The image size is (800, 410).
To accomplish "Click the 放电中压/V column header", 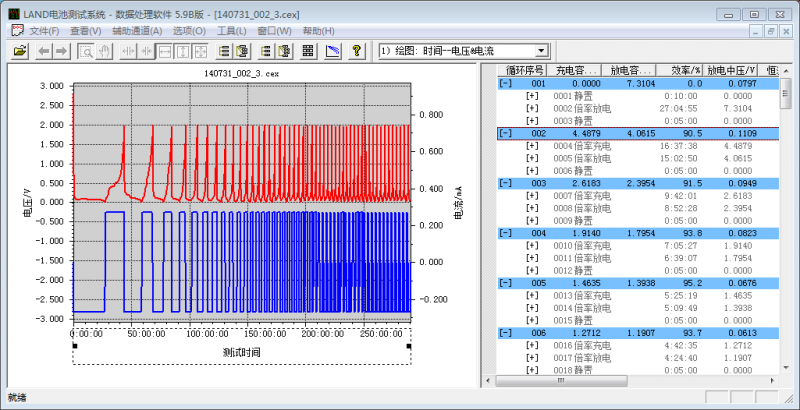I will tap(731, 70).
